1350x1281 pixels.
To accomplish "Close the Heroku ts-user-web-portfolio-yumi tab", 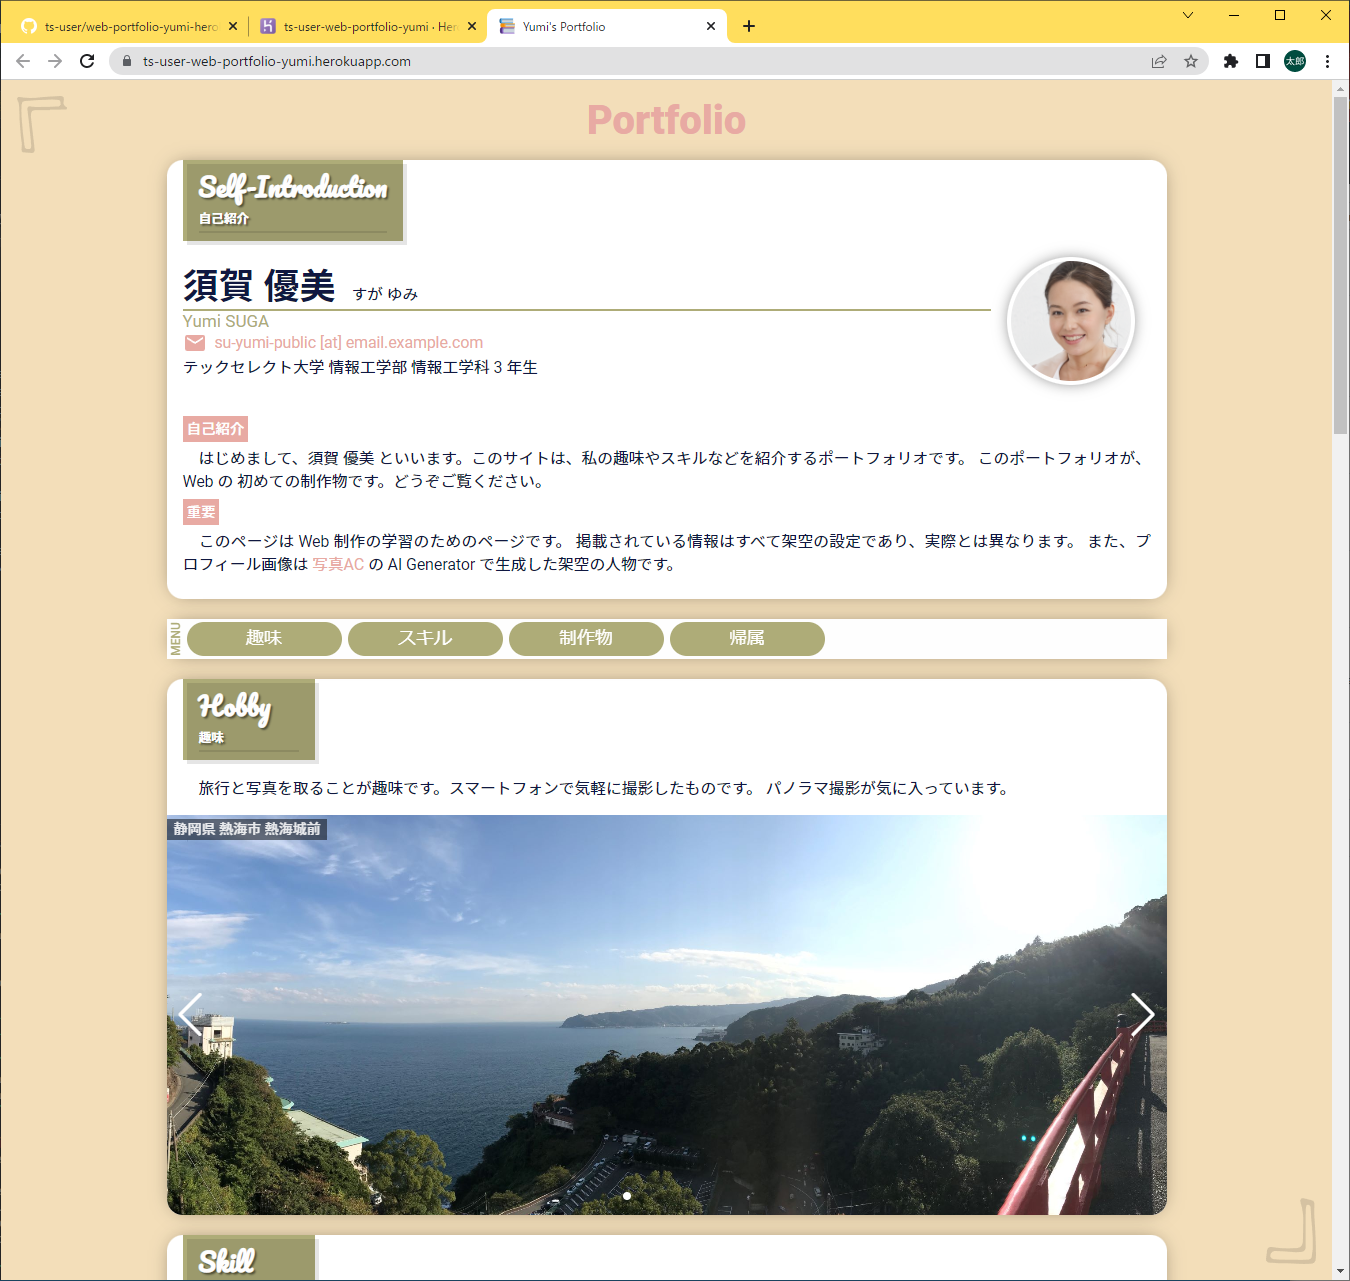I will 472,26.
